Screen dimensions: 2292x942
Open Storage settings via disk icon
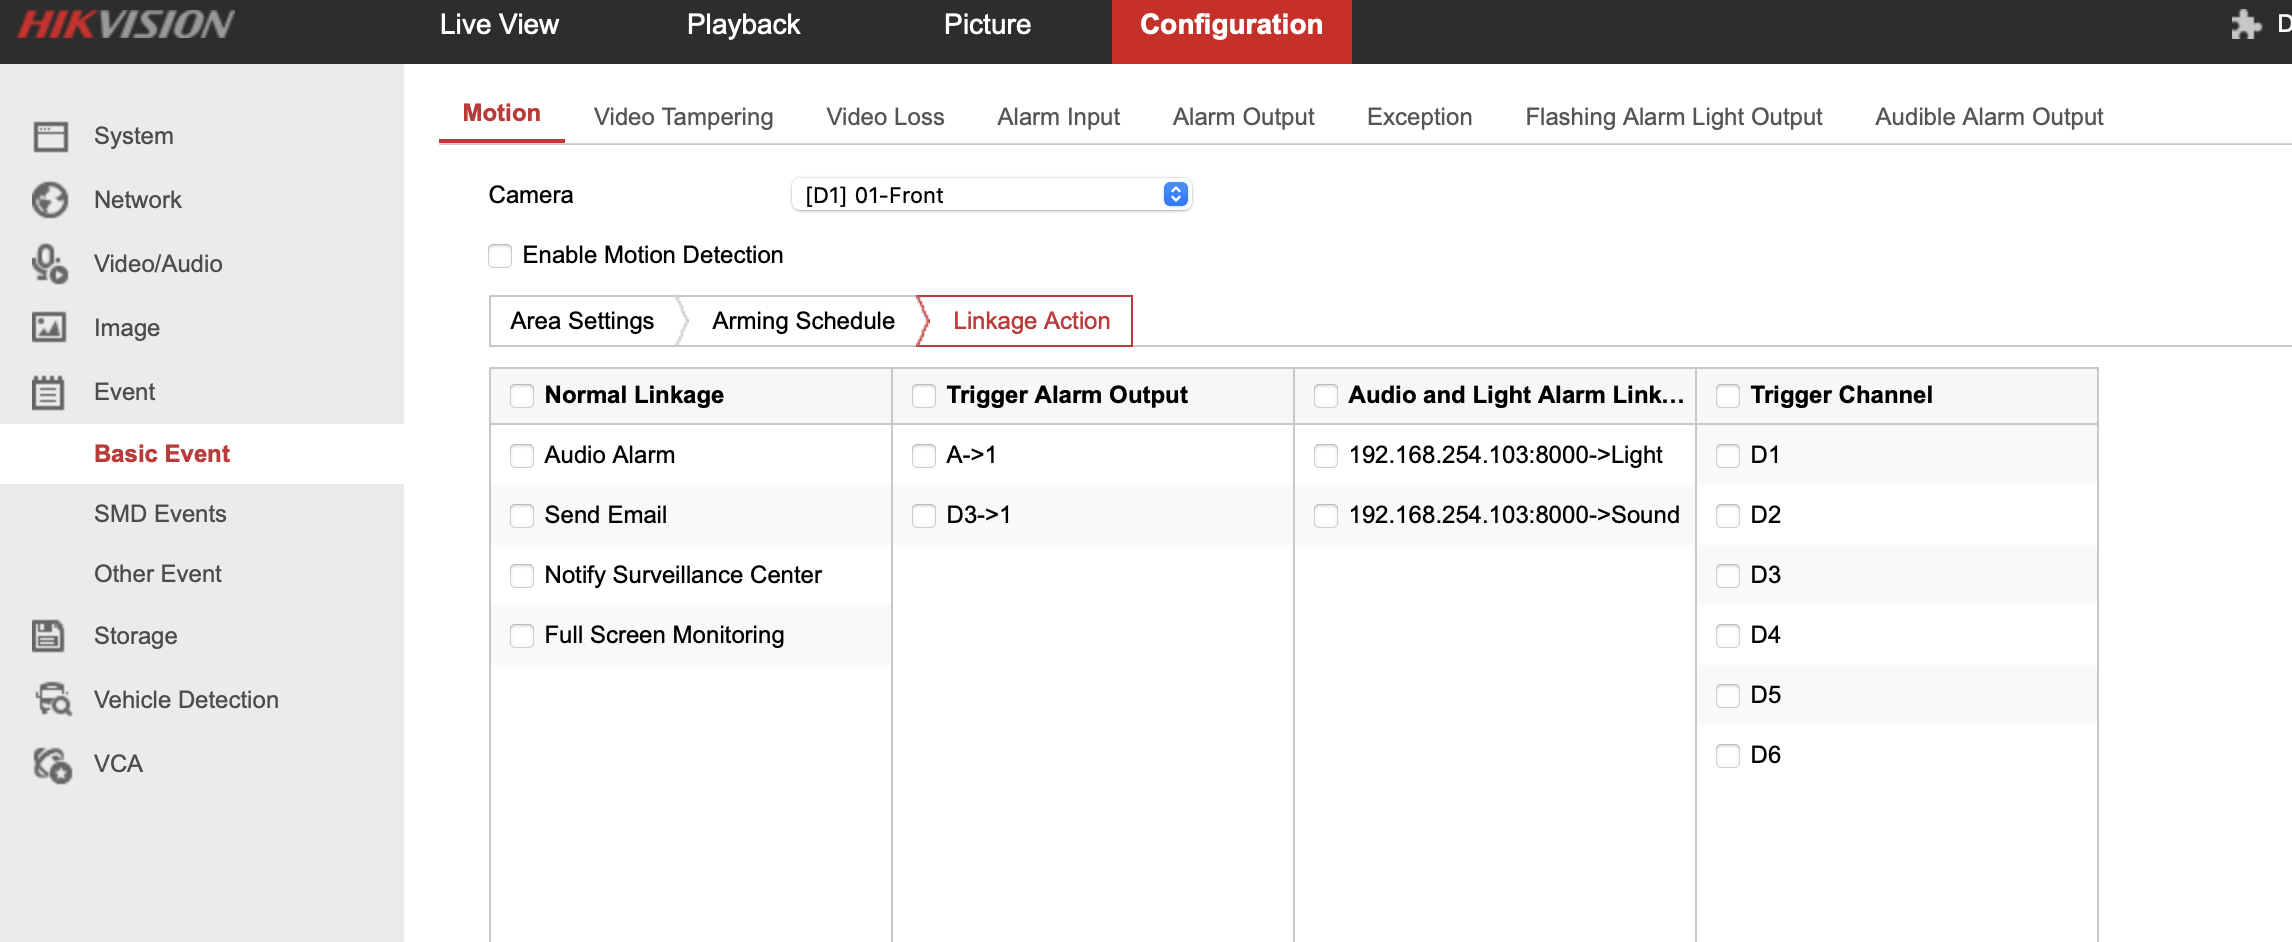tap(50, 635)
